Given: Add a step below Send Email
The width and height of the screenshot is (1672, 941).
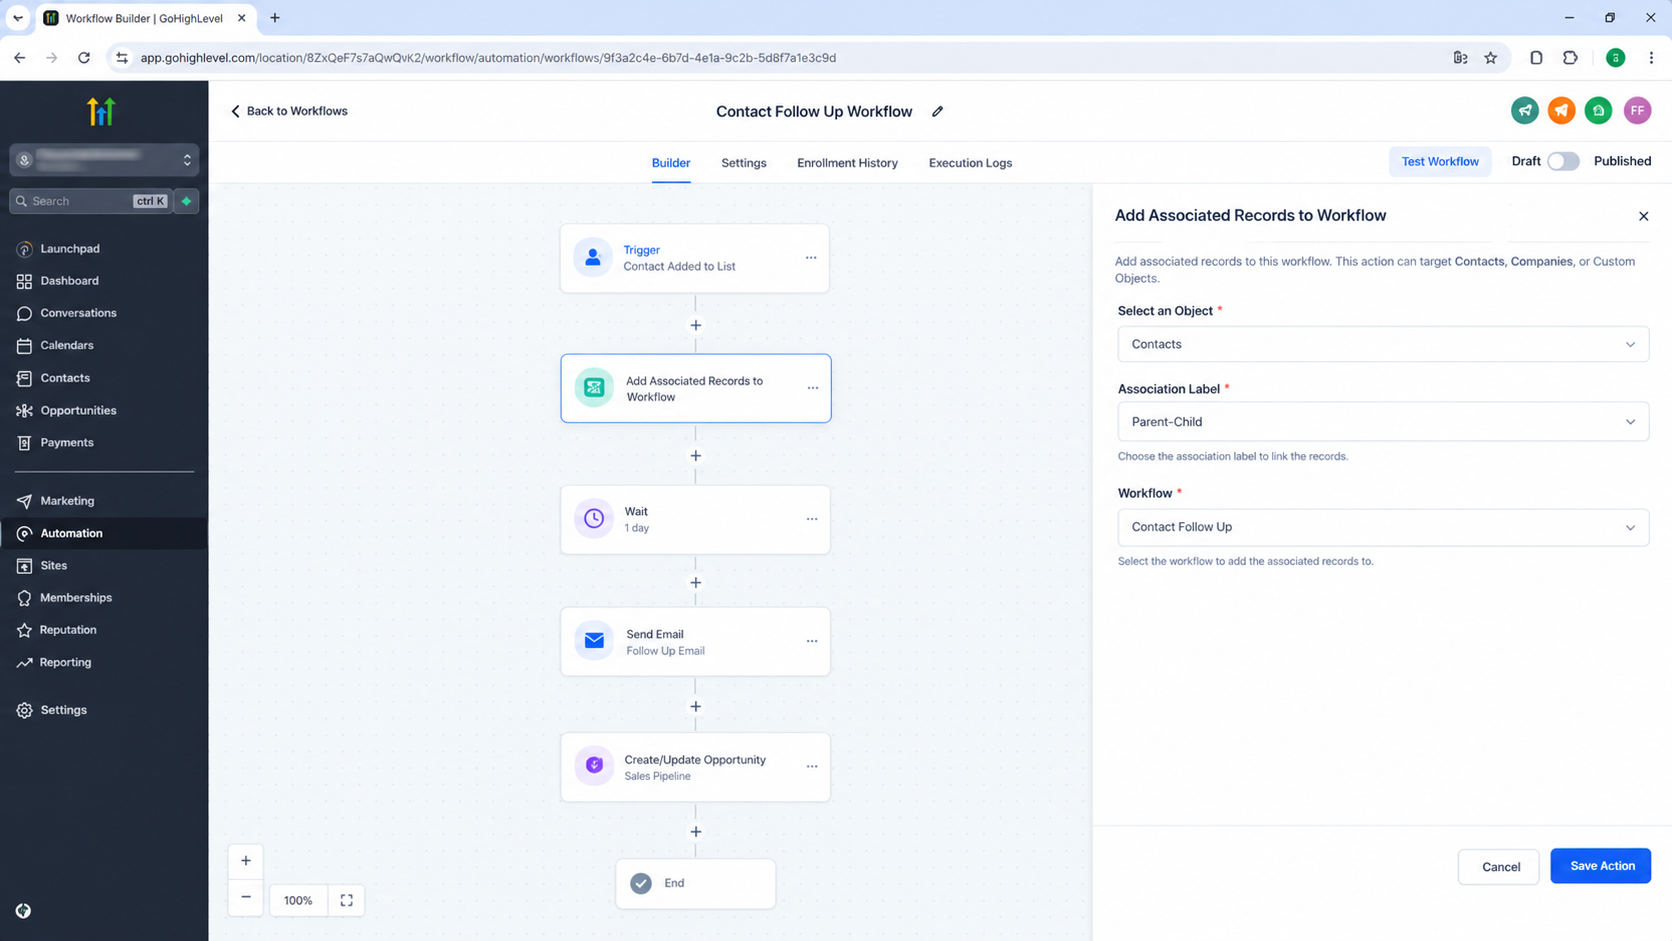Looking at the screenshot, I should click(x=696, y=707).
